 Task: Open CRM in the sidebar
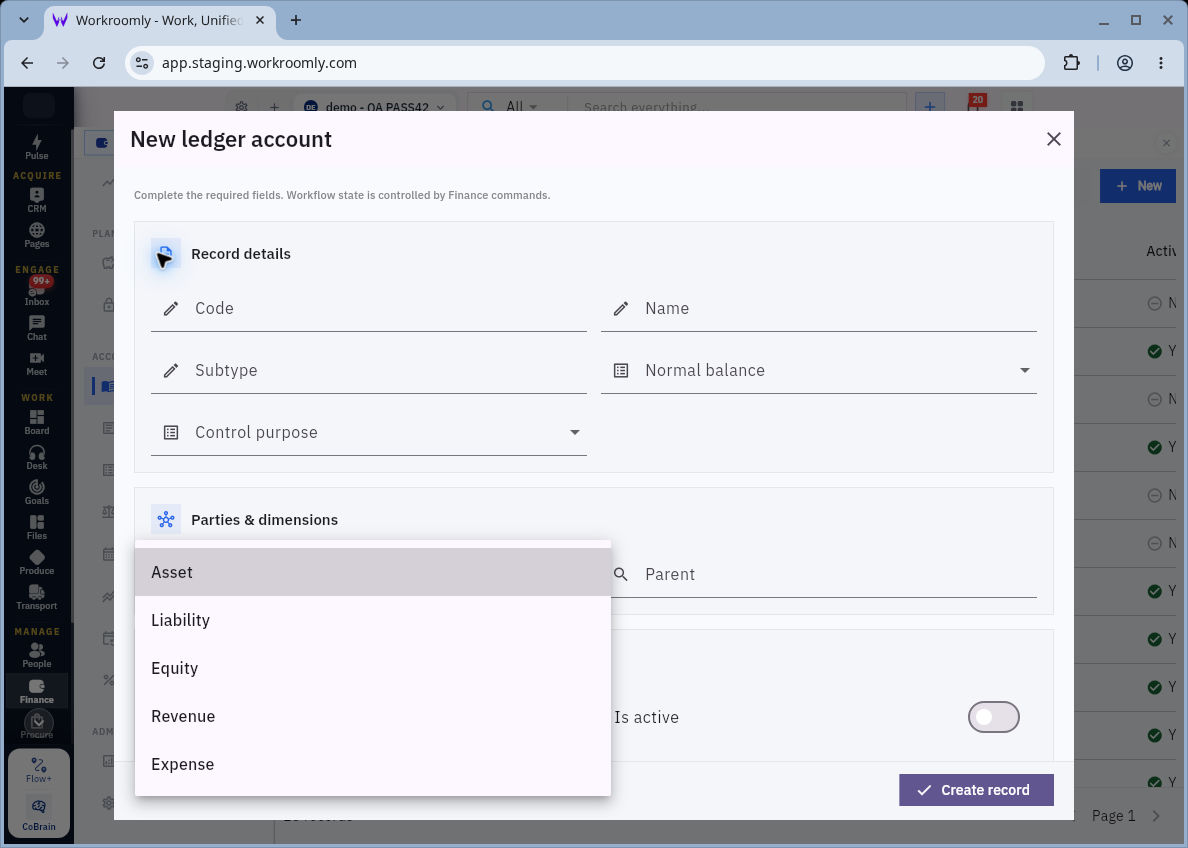(36, 200)
